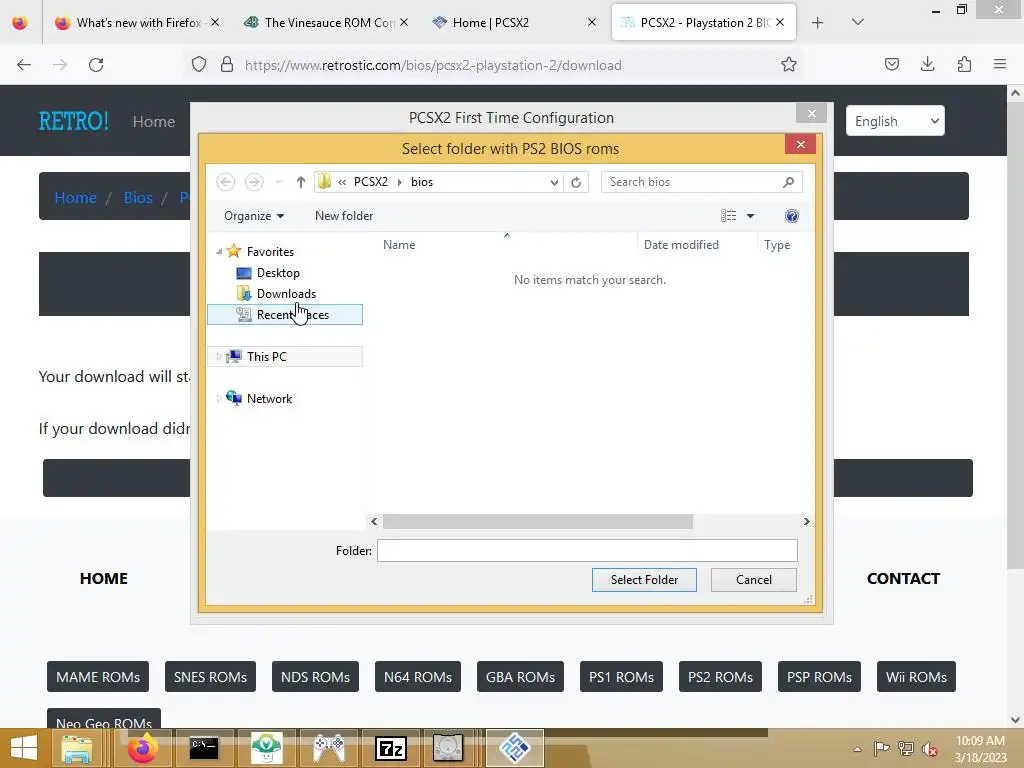Open the Bios breadcrumb link
The width and height of the screenshot is (1024, 768).
point(138,197)
